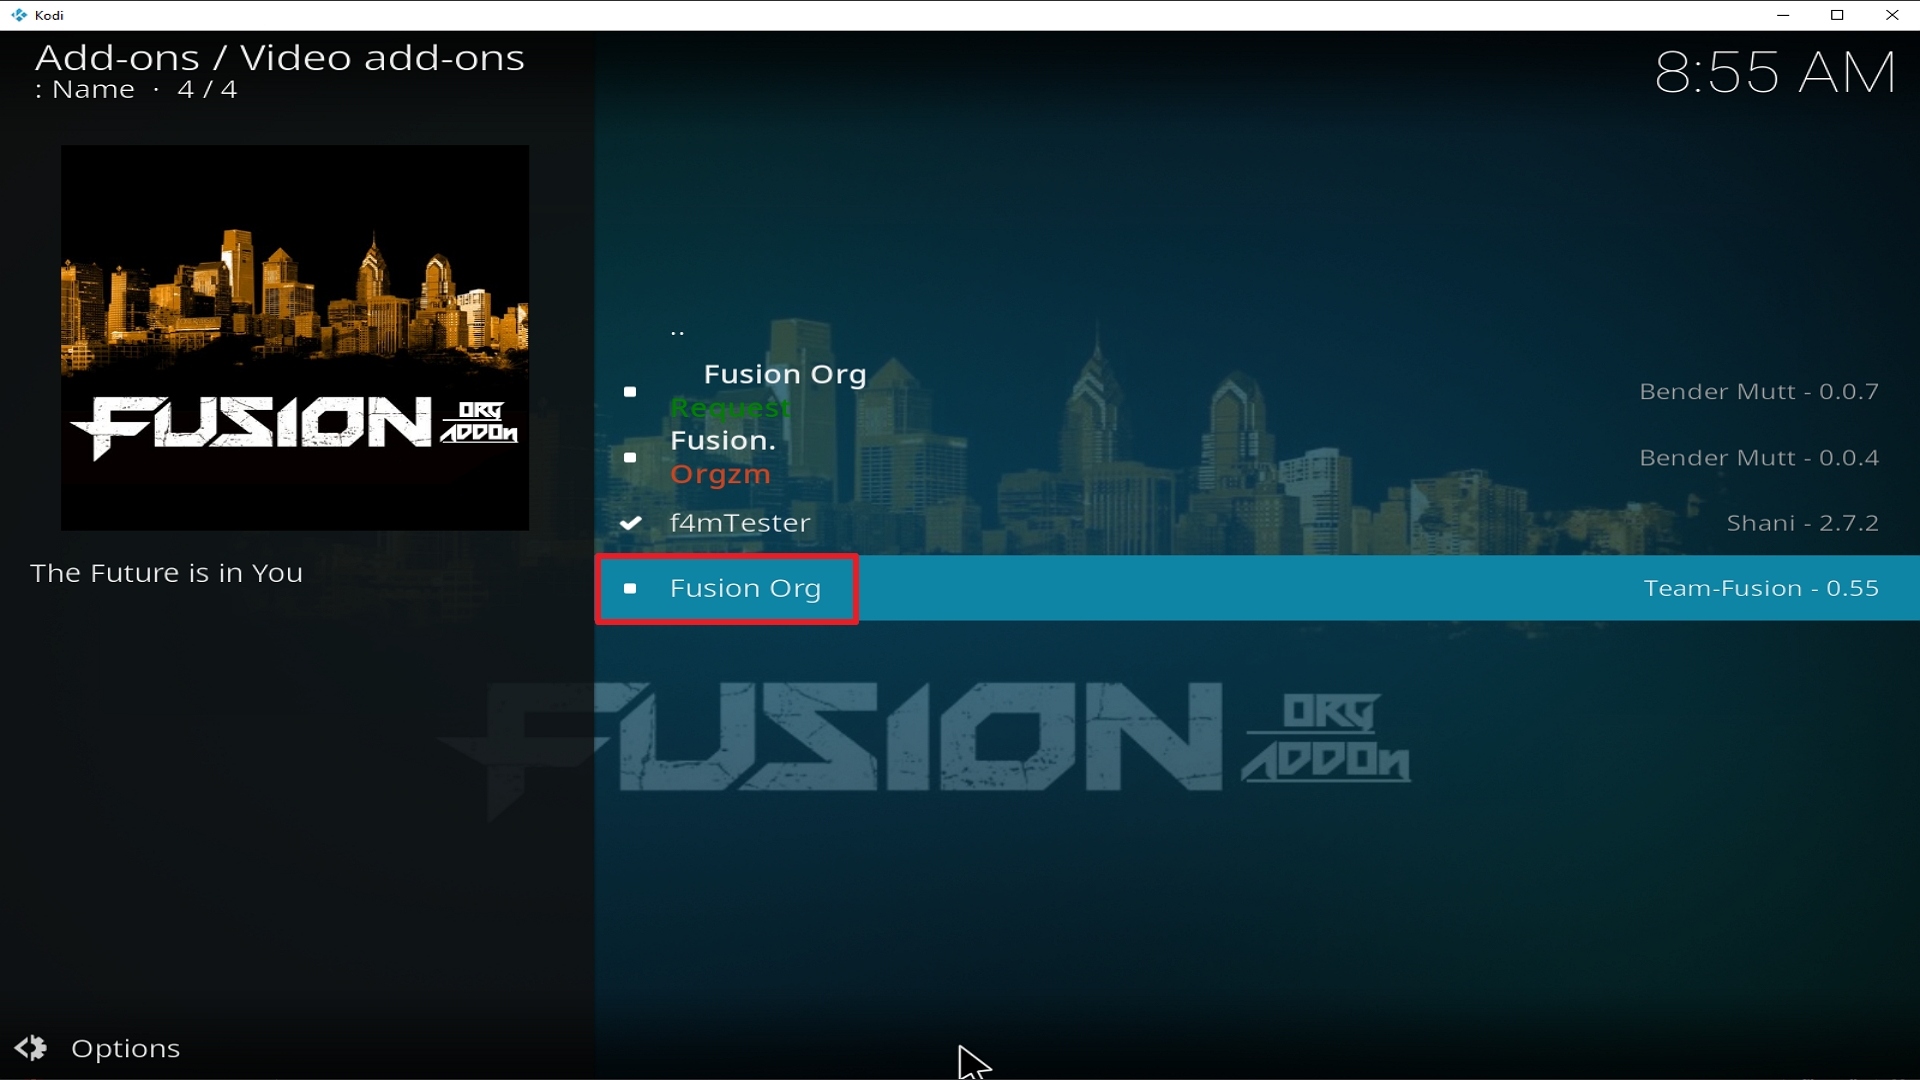Click Bender Mutt - 0.0.4 version text
Screen dimensions: 1920x1080
(x=1759, y=458)
